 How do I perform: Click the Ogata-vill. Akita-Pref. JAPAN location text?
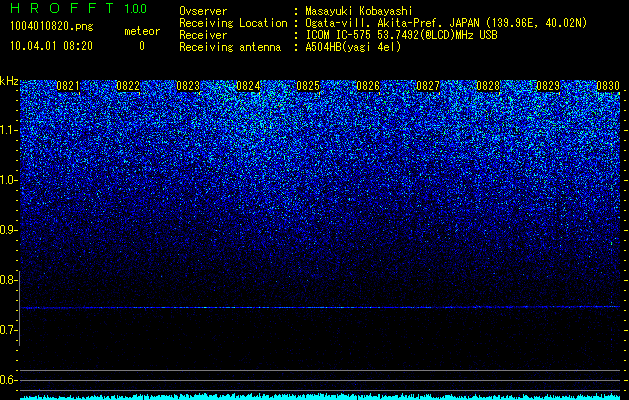[x=446, y=24]
